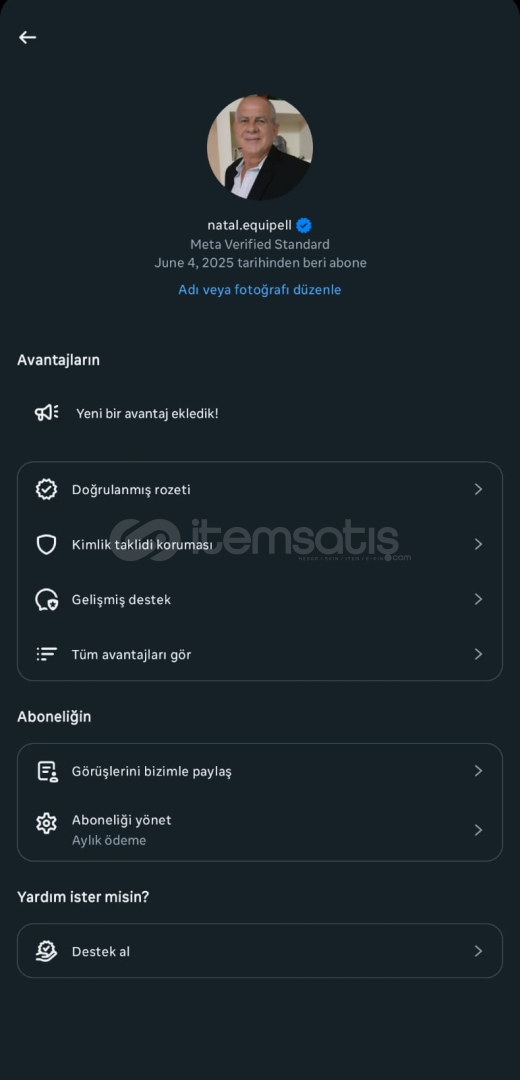The height and width of the screenshot is (1080, 520).
Task: Open Tüm avantajları gör menu item
Action: click(x=260, y=654)
